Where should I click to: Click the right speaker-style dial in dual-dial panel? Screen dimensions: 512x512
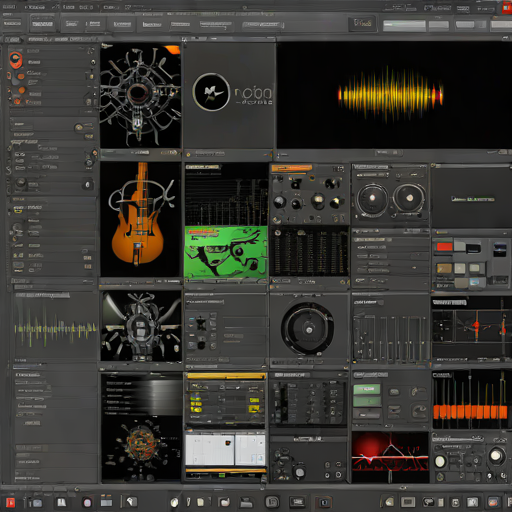pos(409,198)
